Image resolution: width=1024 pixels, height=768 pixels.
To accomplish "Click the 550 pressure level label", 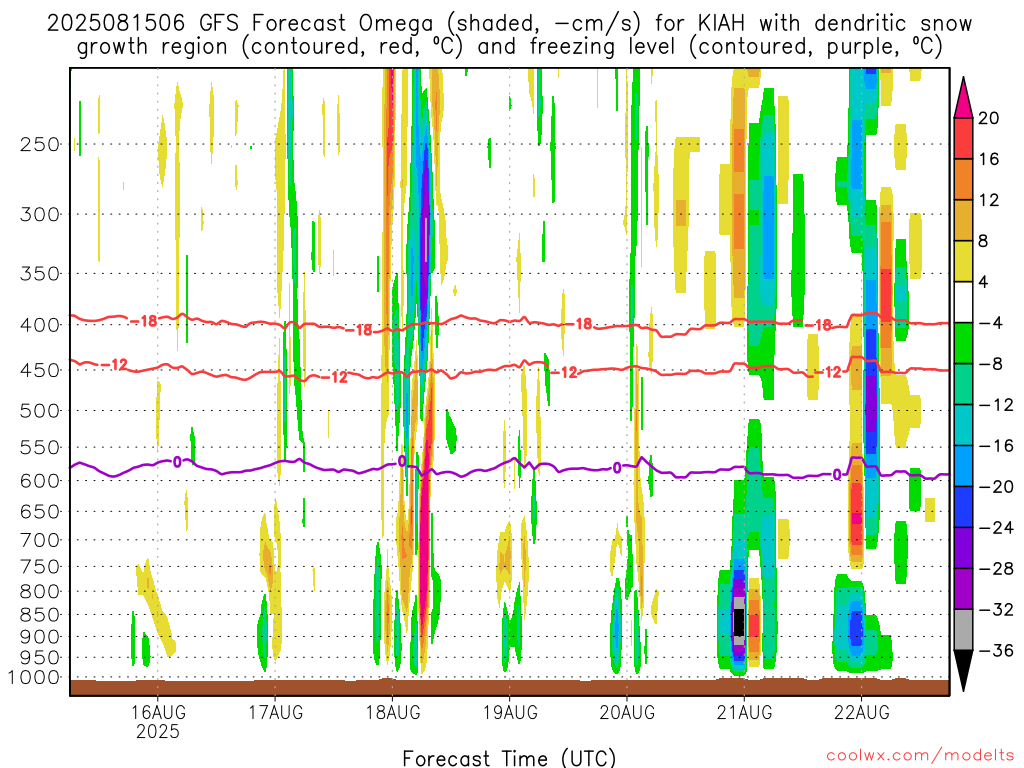I will (40, 447).
